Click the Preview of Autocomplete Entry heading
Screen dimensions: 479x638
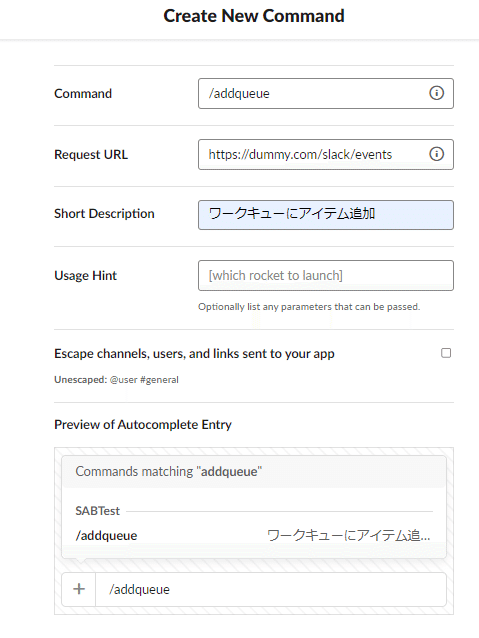[x=143, y=424]
